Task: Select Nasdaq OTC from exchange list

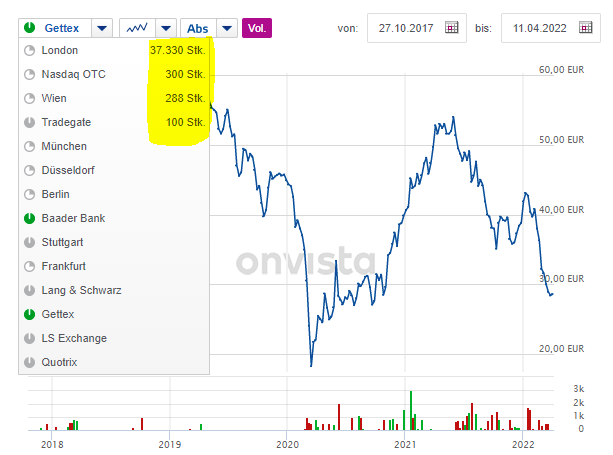Action: tap(74, 74)
